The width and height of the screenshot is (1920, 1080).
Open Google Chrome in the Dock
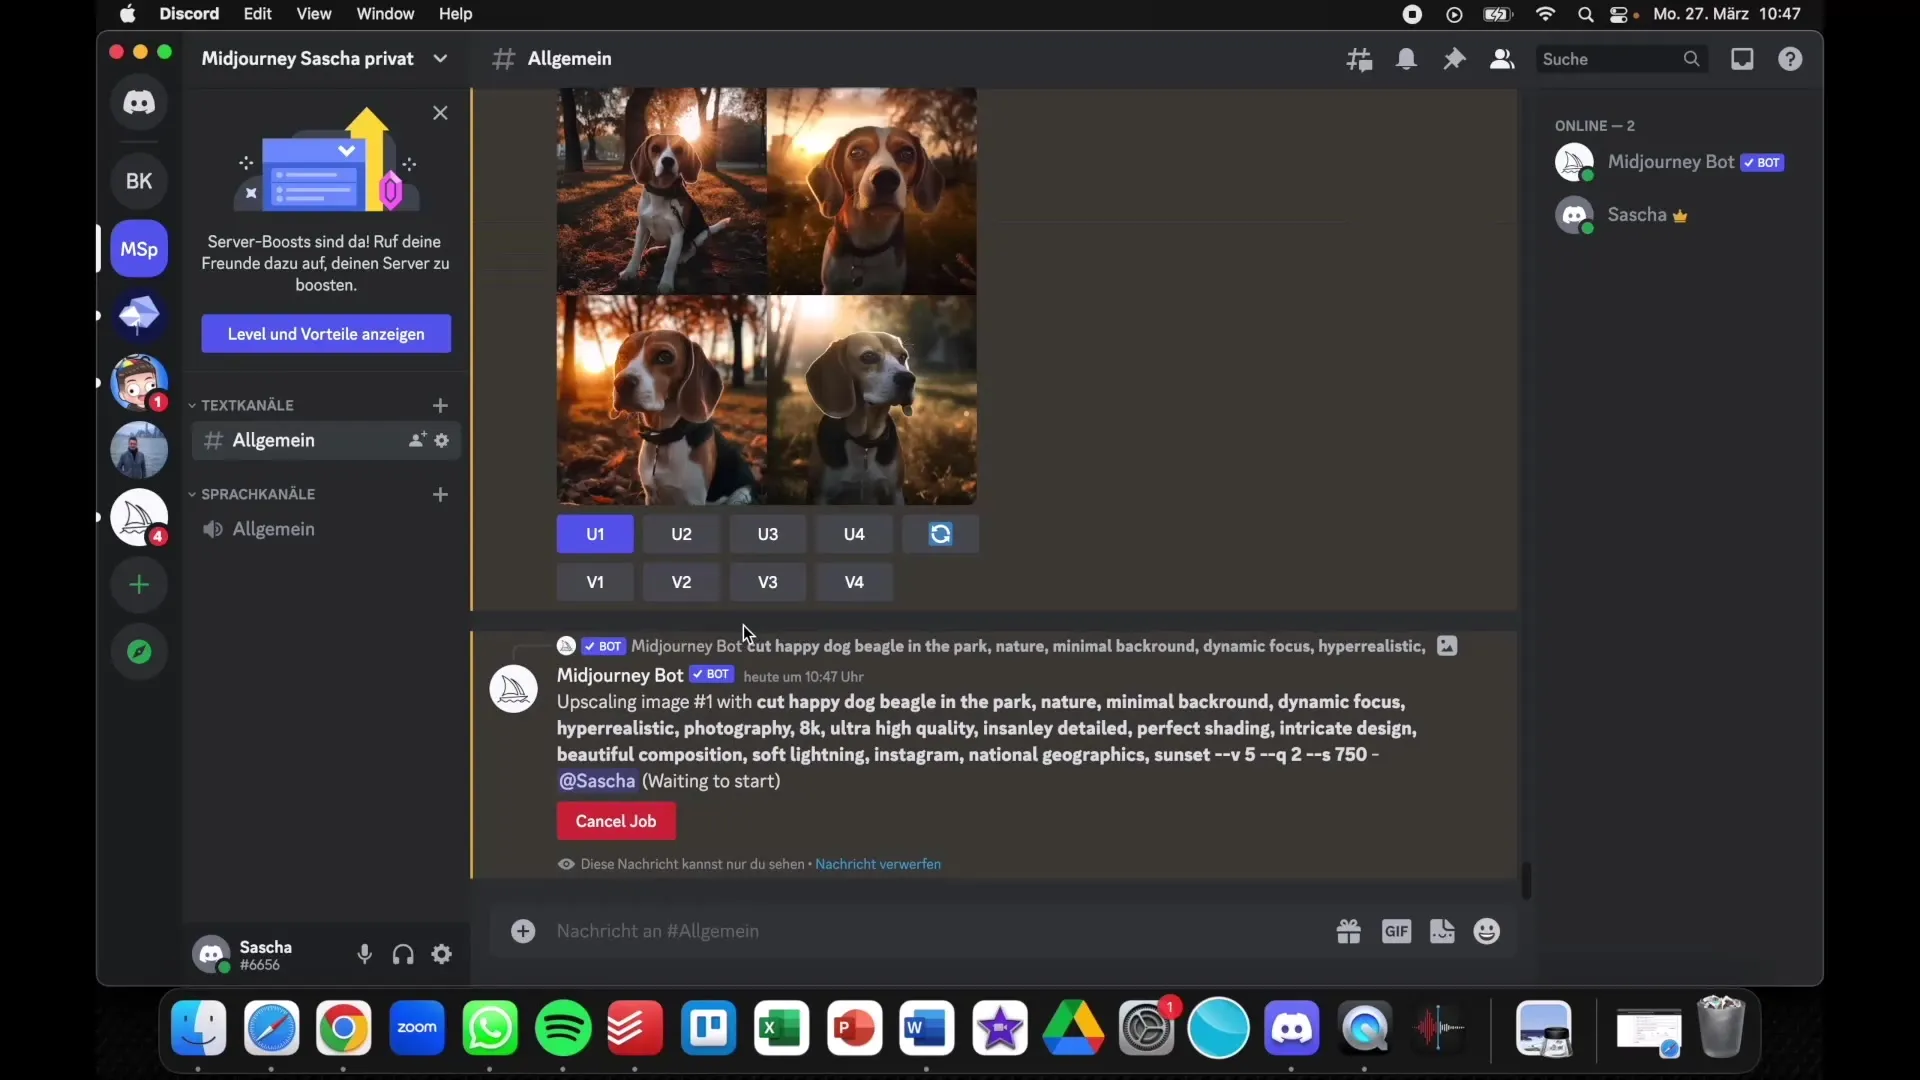click(344, 1028)
